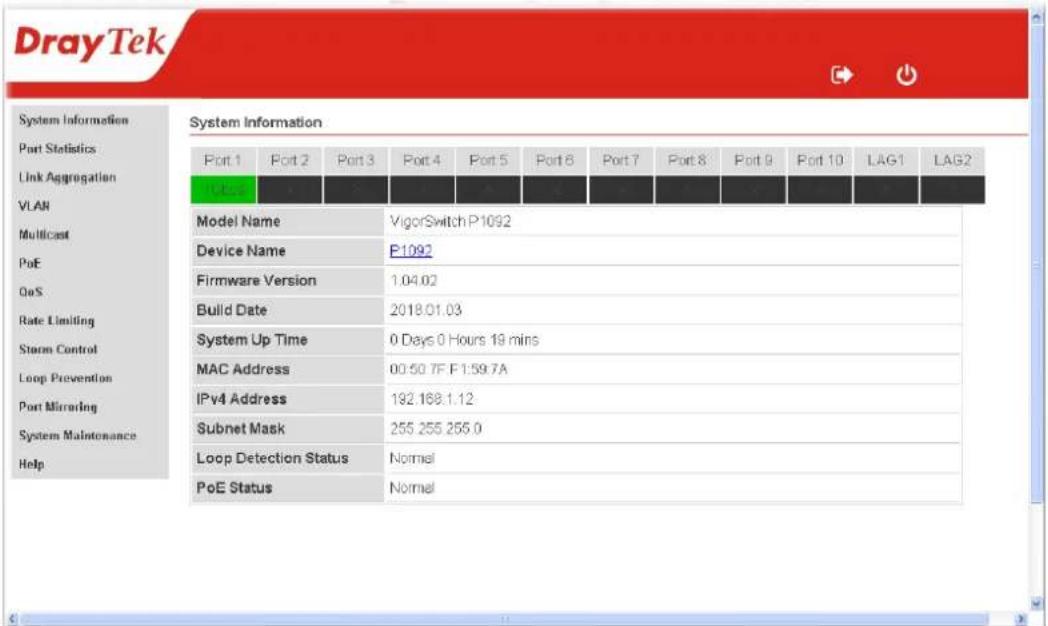Click the green Port 1 status block
The height and width of the screenshot is (626, 1048).
tap(223, 190)
